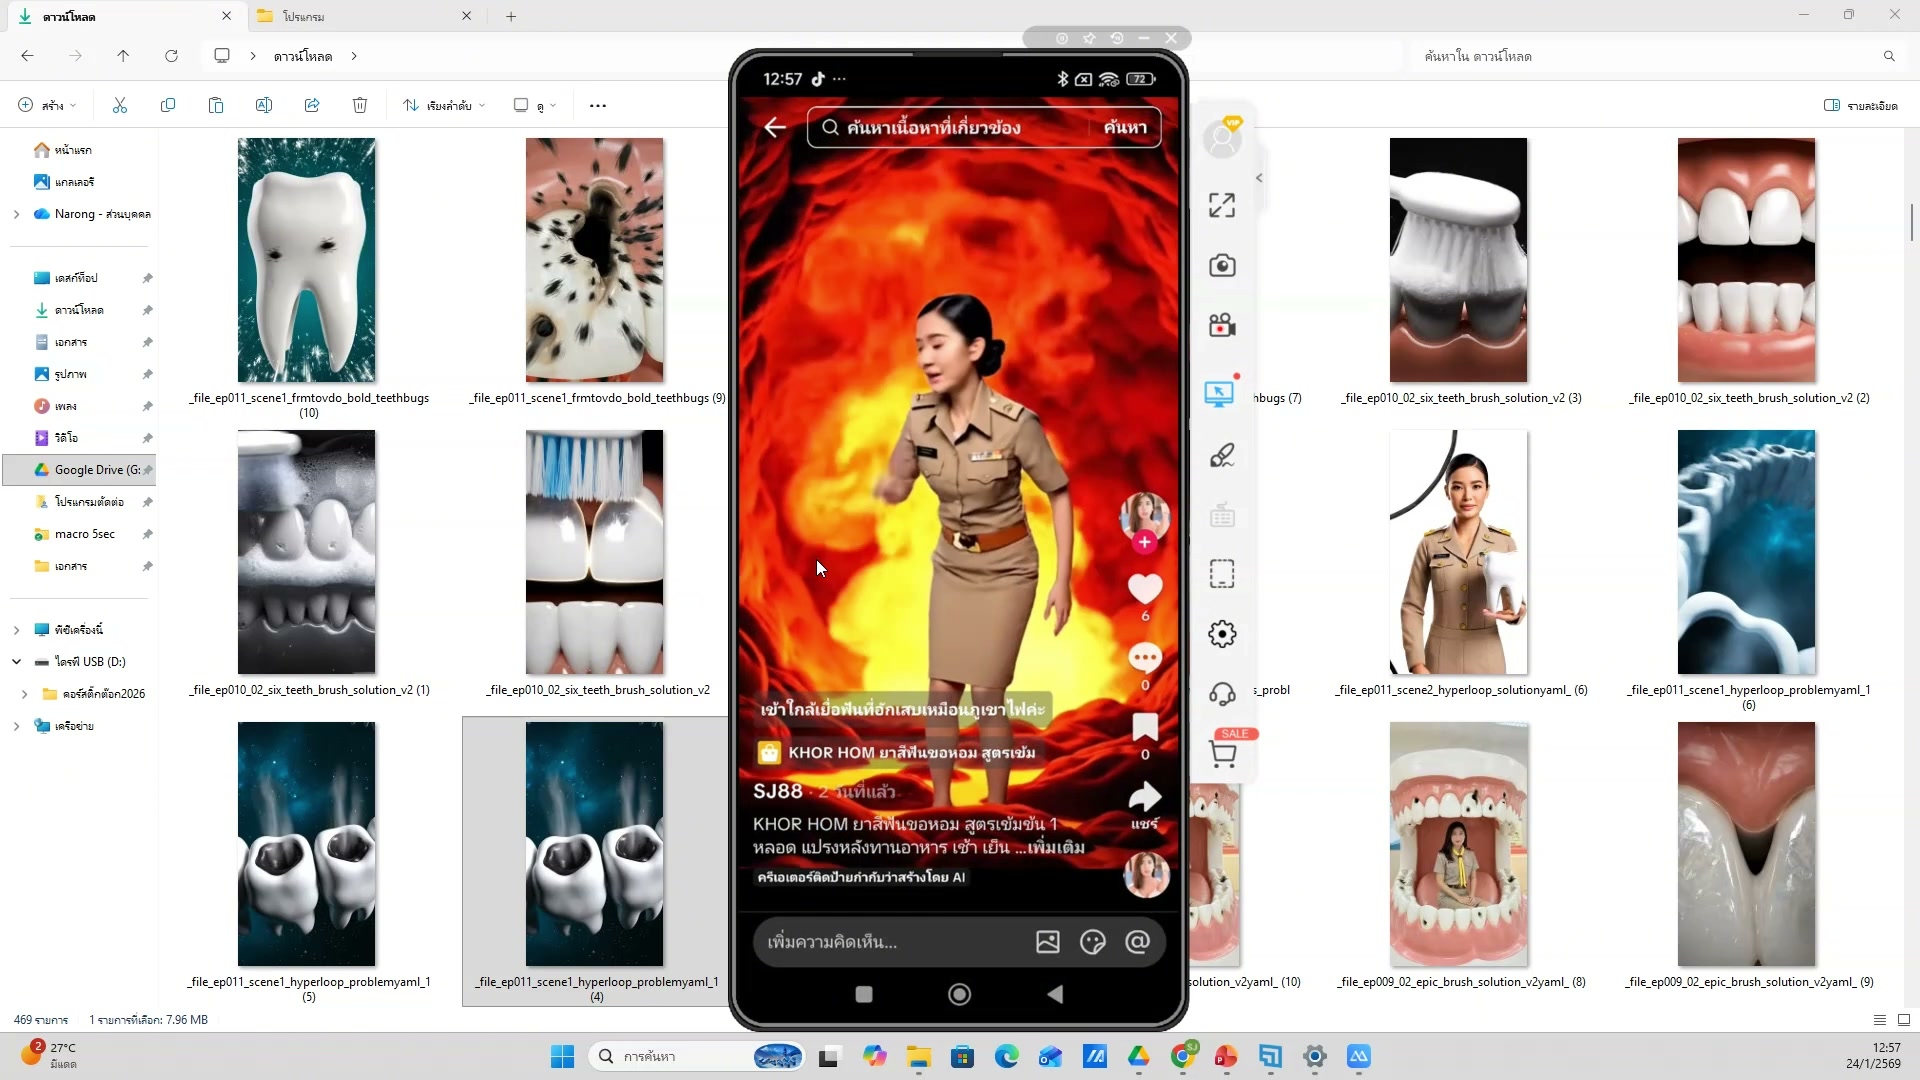1920x1080 pixels.
Task: Take a screenshot with the camera icon
Action: (x=1221, y=265)
